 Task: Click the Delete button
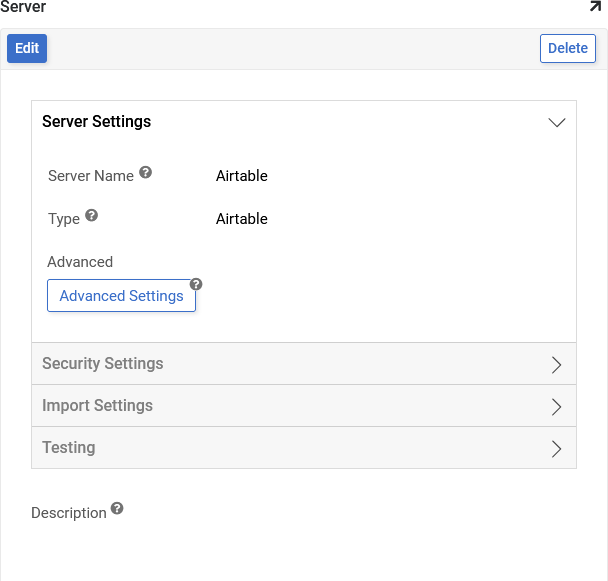567,48
